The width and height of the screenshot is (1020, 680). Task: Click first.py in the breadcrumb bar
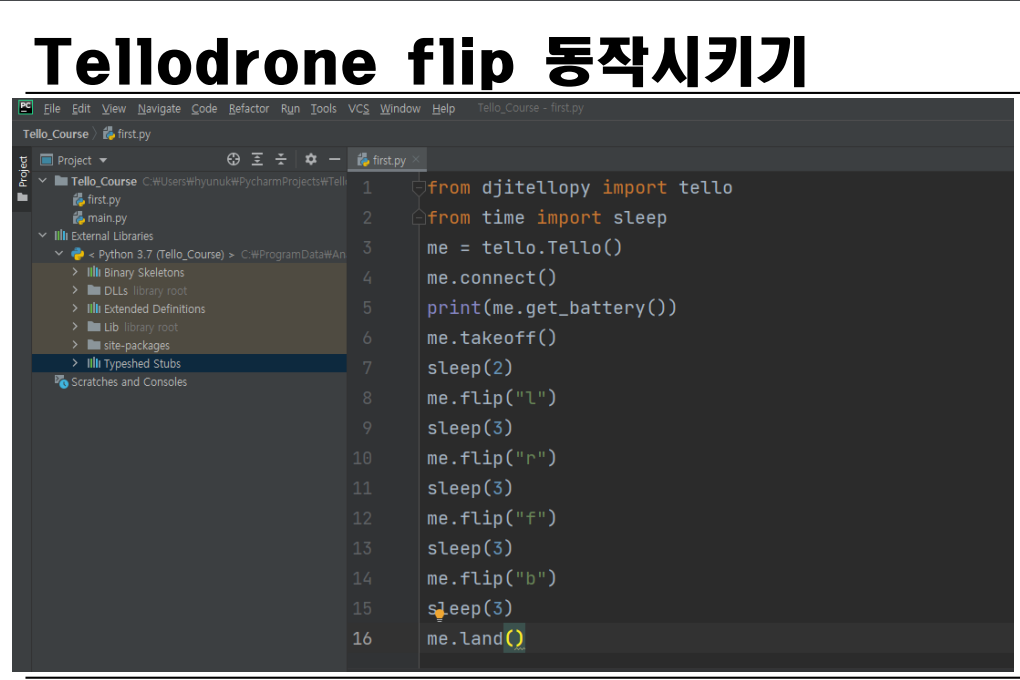coord(127,134)
